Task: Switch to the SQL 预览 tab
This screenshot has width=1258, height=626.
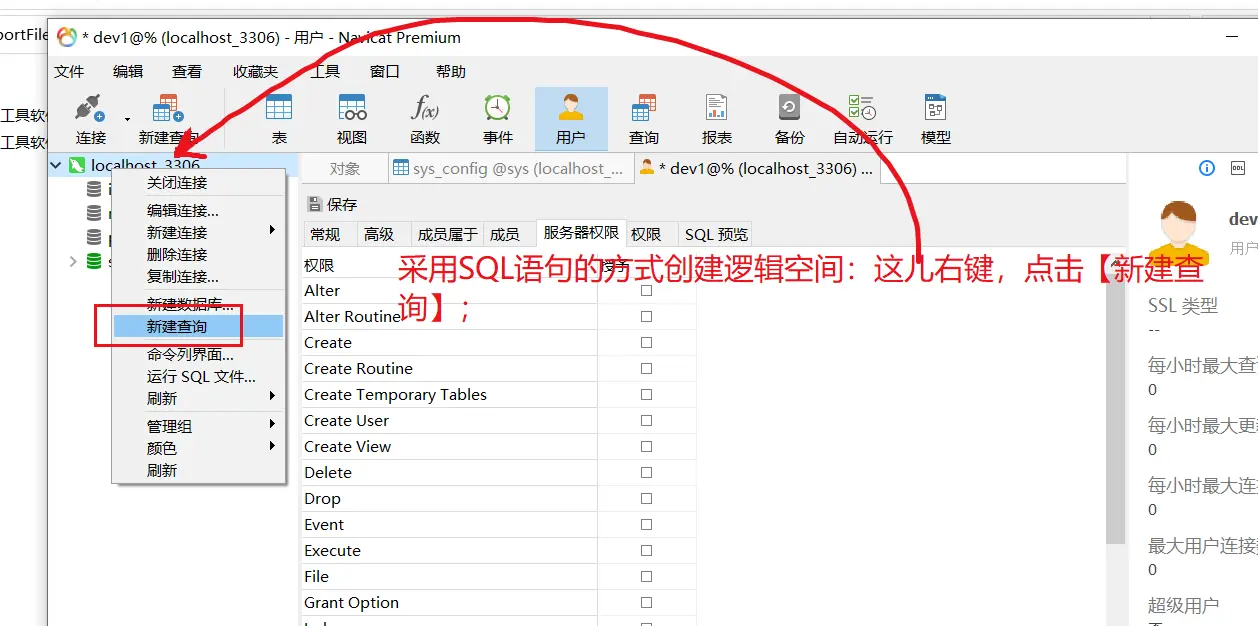Action: coord(716,234)
